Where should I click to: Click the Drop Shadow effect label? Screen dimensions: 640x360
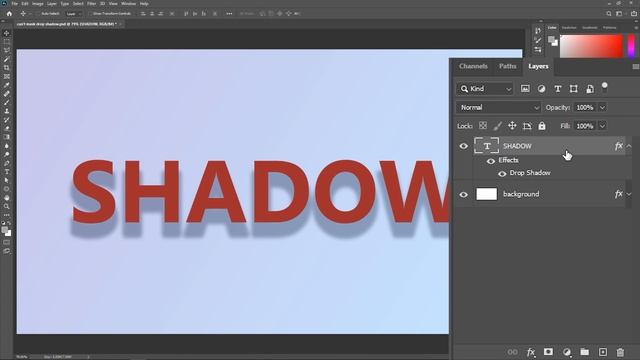click(x=530, y=173)
